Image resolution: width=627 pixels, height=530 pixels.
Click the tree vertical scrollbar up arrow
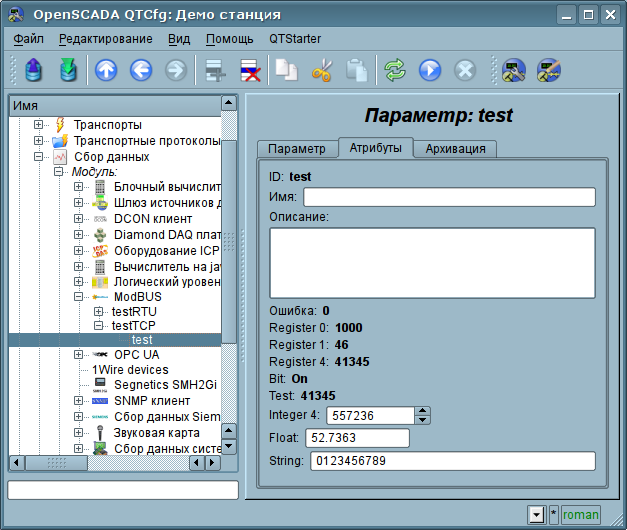229,103
